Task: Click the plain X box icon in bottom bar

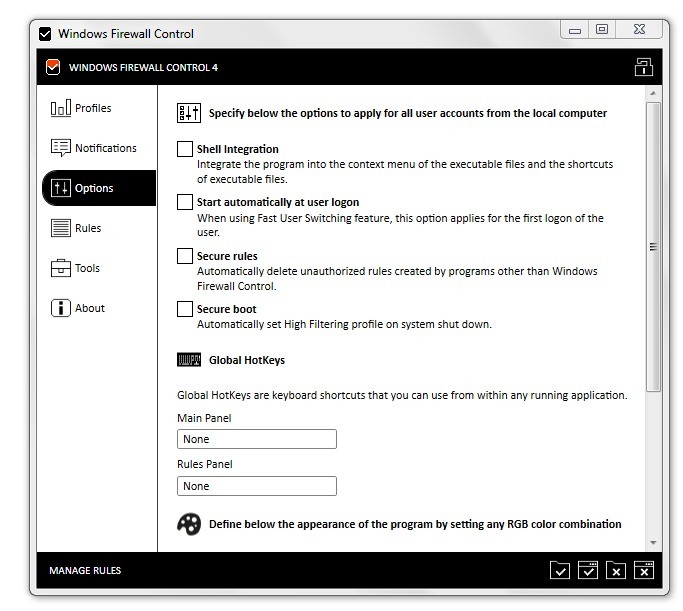Action: tap(615, 570)
